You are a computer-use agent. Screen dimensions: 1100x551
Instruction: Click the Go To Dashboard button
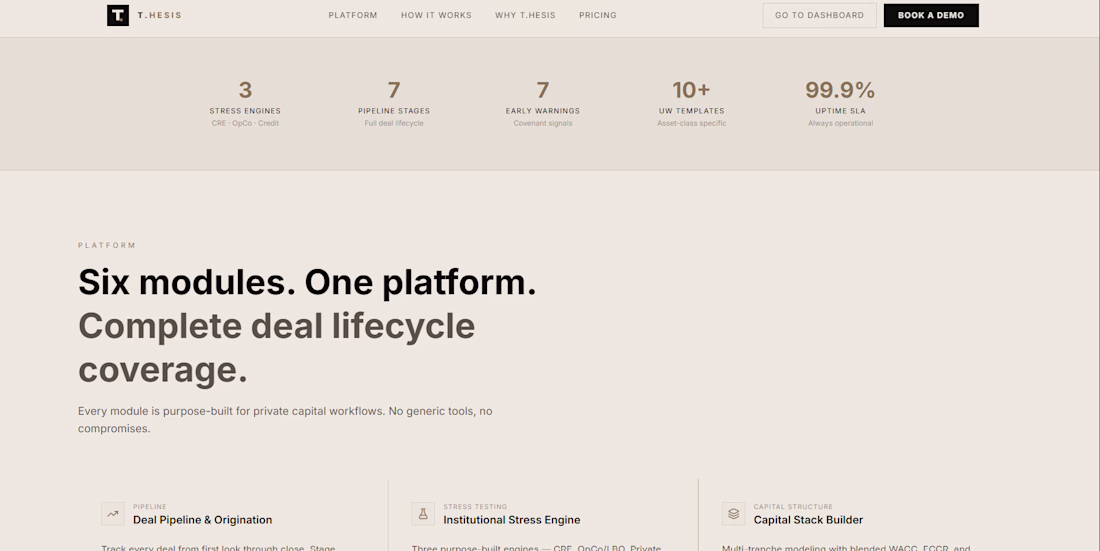(819, 15)
